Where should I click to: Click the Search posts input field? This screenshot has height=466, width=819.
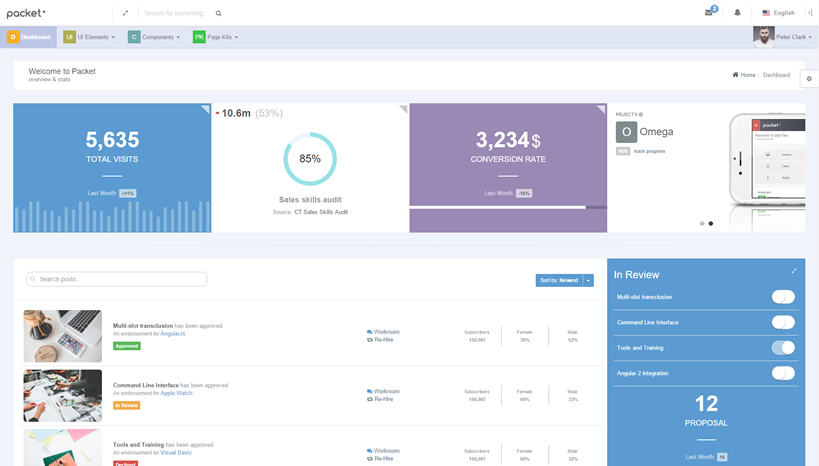click(x=117, y=279)
